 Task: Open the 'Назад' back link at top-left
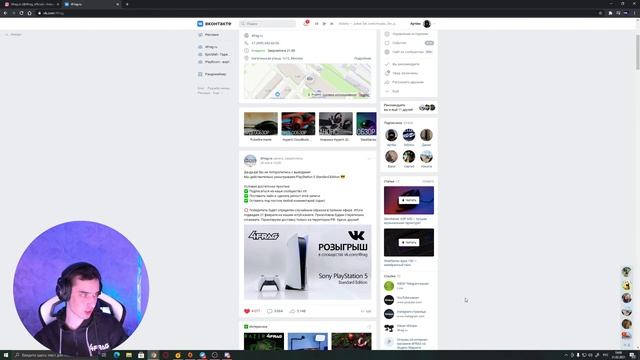pos(13,35)
